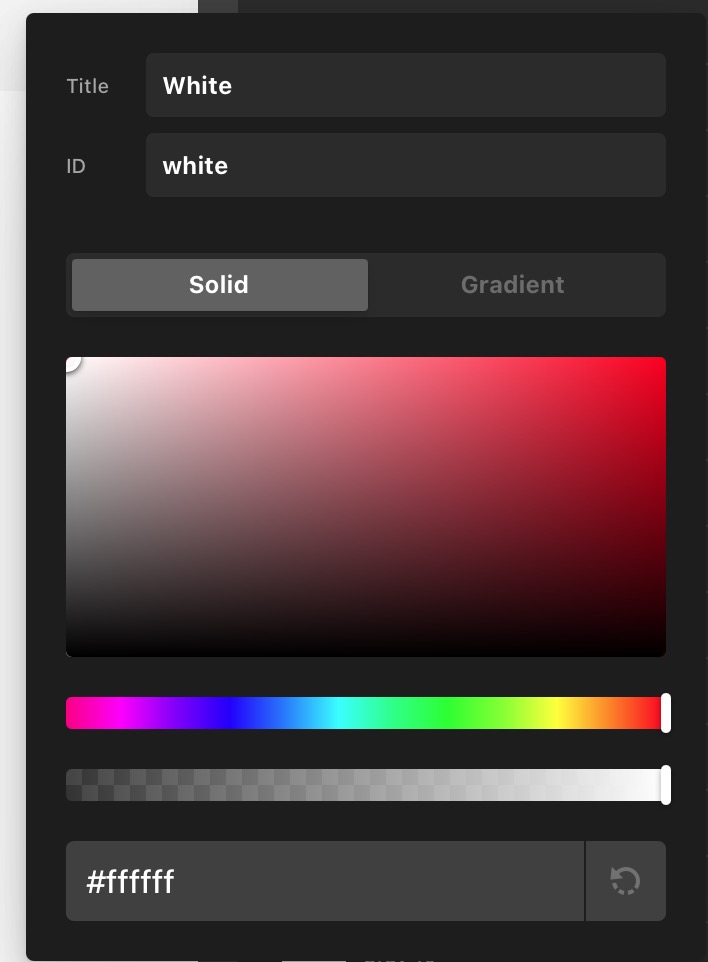708x962 pixels.
Task: Click the reset color icon
Action: pyautogui.click(x=625, y=881)
